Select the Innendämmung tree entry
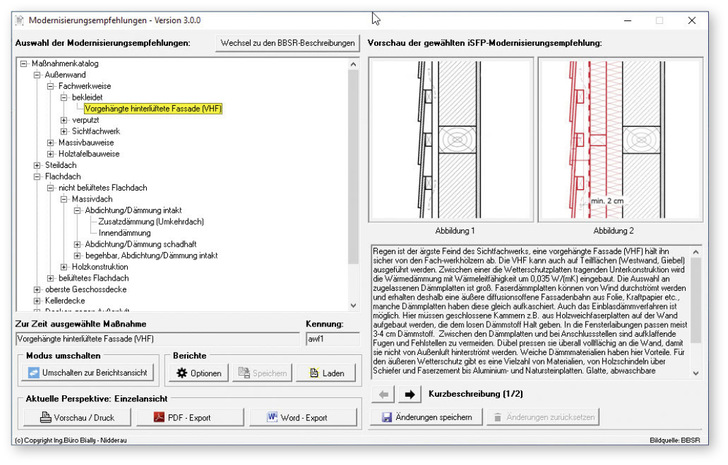The width and height of the screenshot is (728, 465). [124, 232]
